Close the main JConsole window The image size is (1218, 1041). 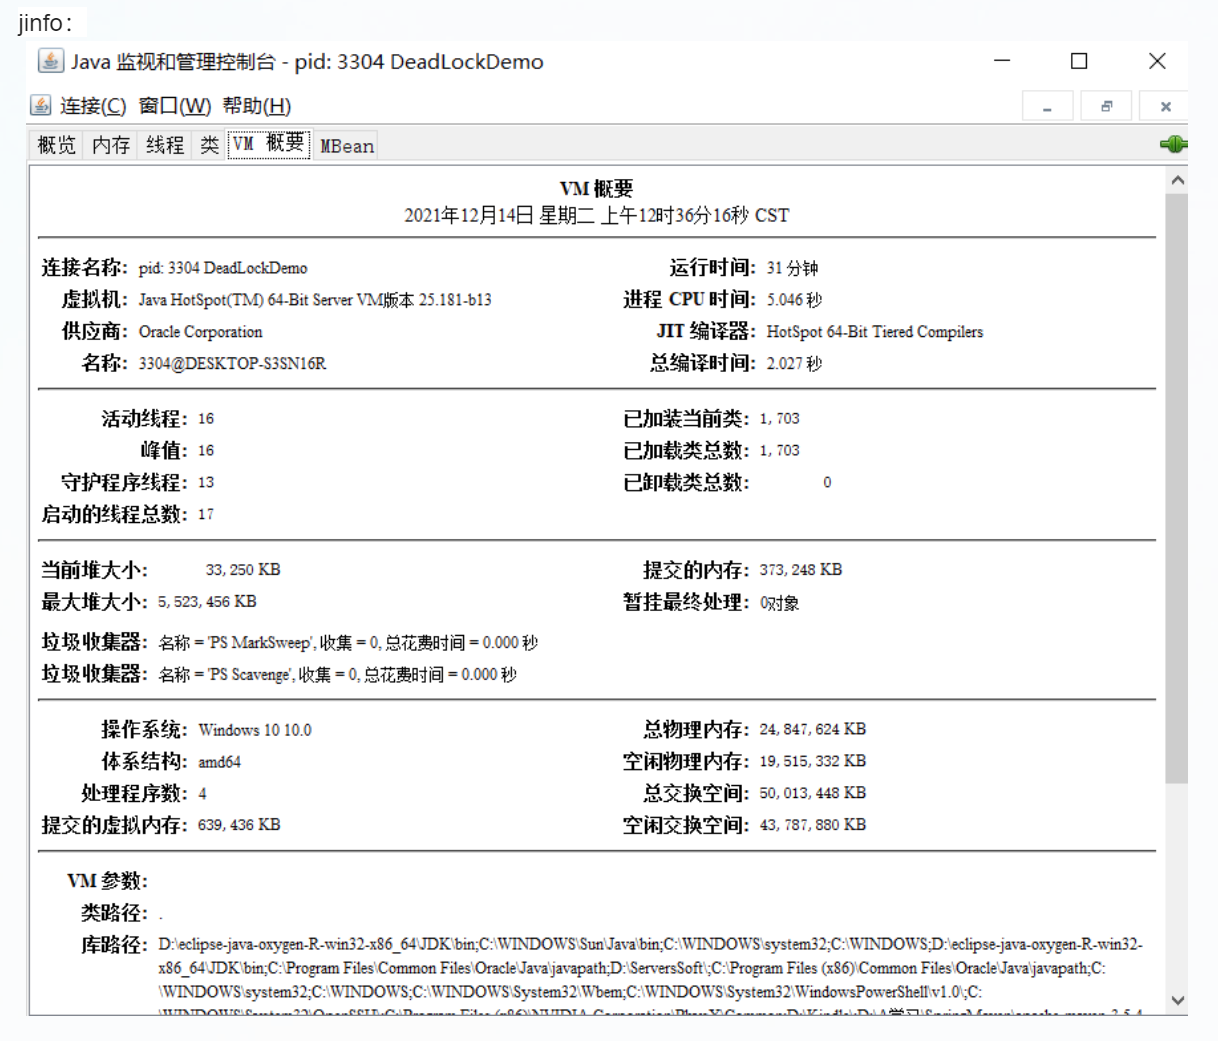1157,61
